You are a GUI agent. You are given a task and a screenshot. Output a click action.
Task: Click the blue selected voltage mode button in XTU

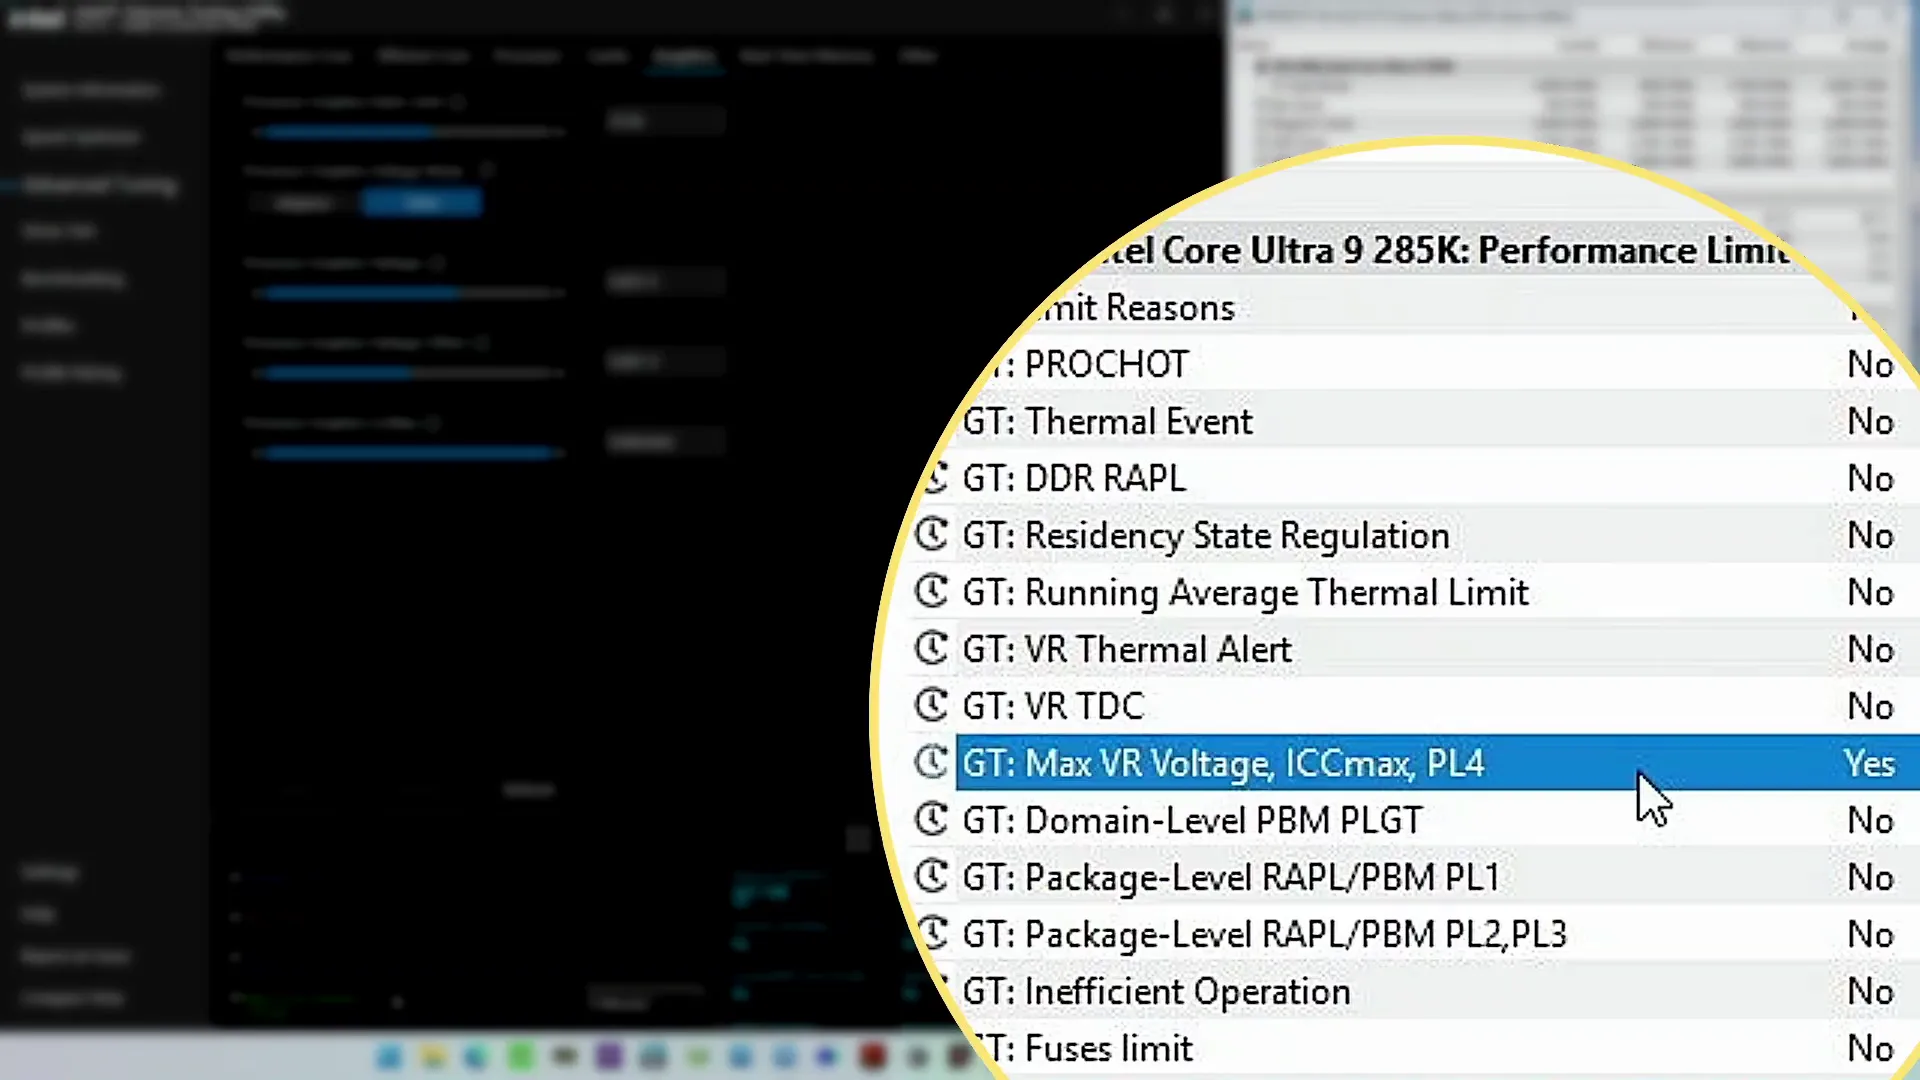click(422, 203)
